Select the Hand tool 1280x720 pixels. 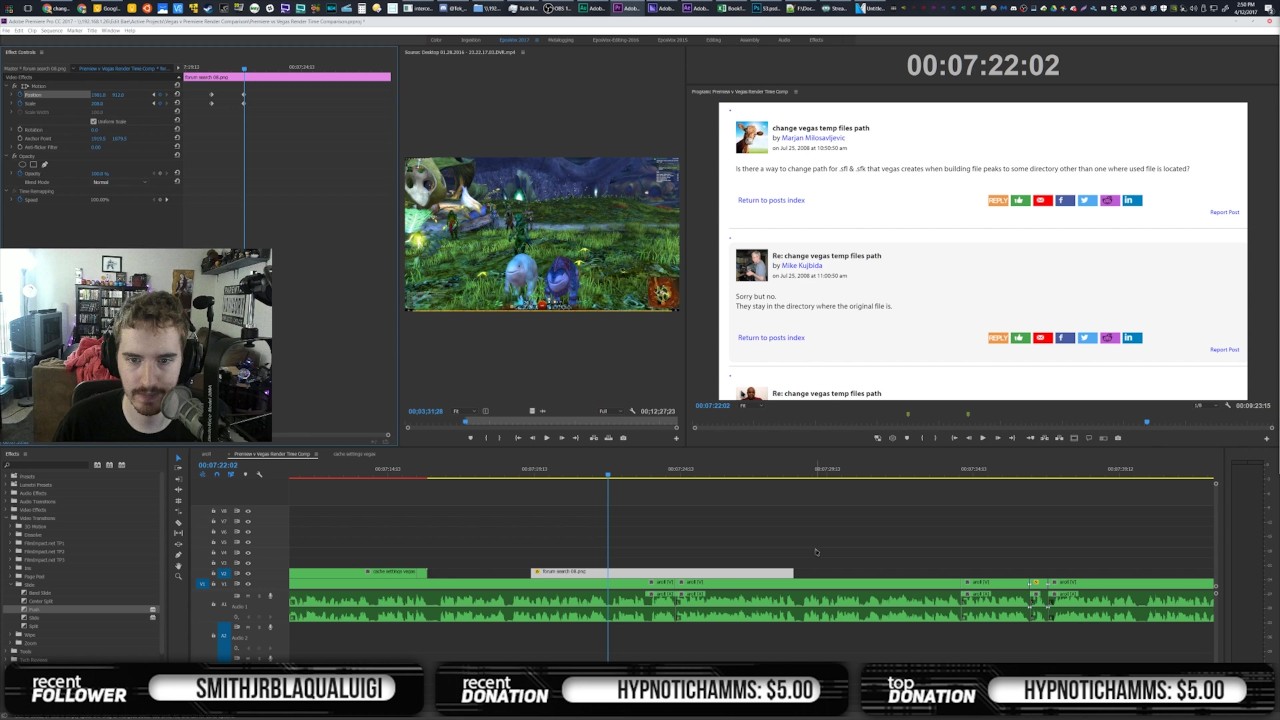(178, 565)
